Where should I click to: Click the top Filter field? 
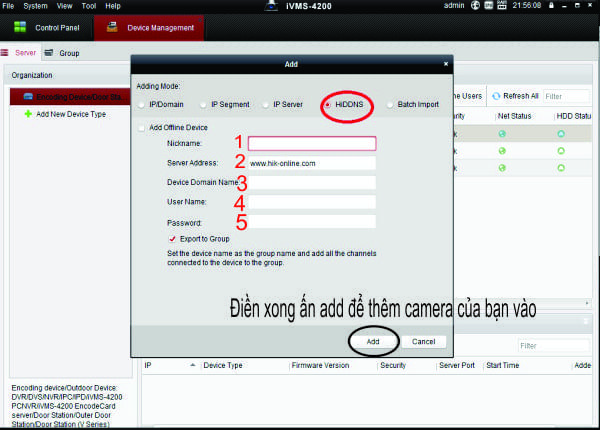566,96
